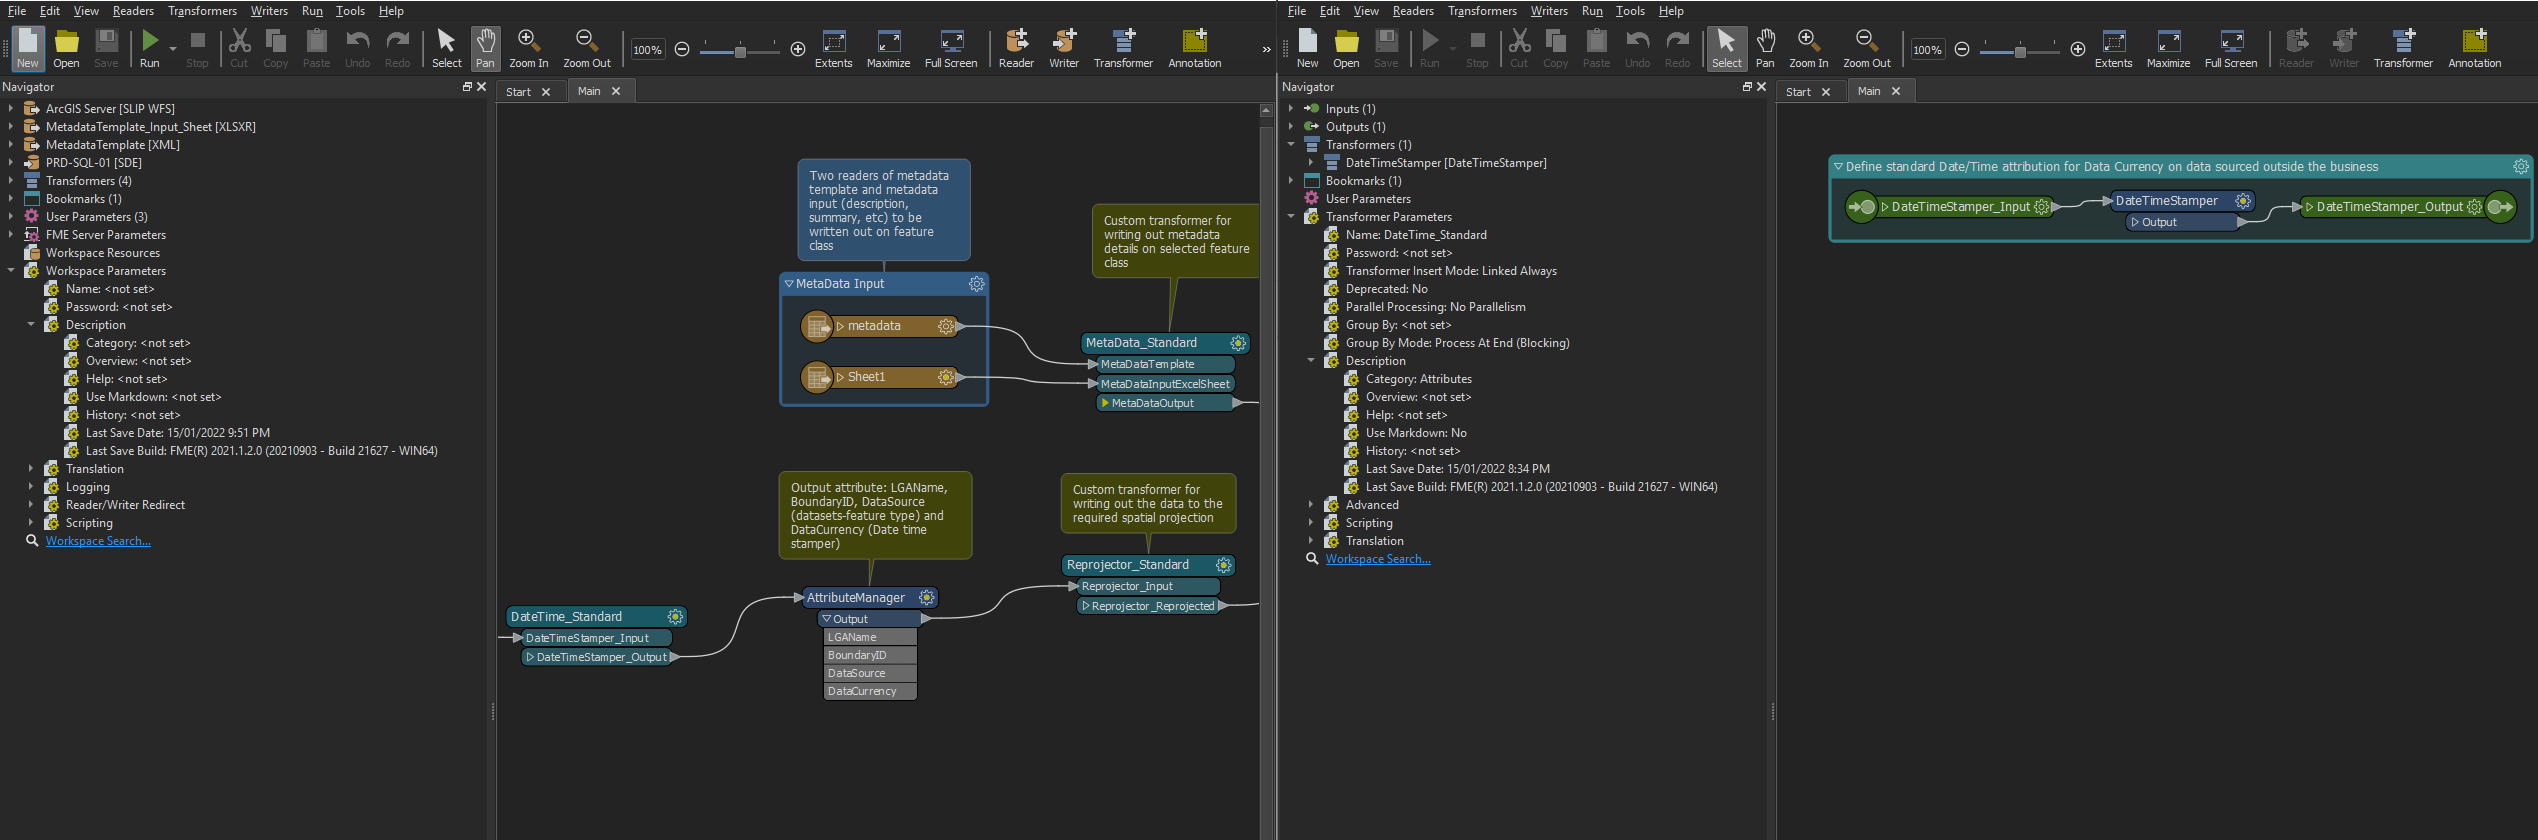Image resolution: width=2538 pixels, height=840 pixels.
Task: Collapse Transformer Parameters in right Navigator
Action: coord(1291,217)
